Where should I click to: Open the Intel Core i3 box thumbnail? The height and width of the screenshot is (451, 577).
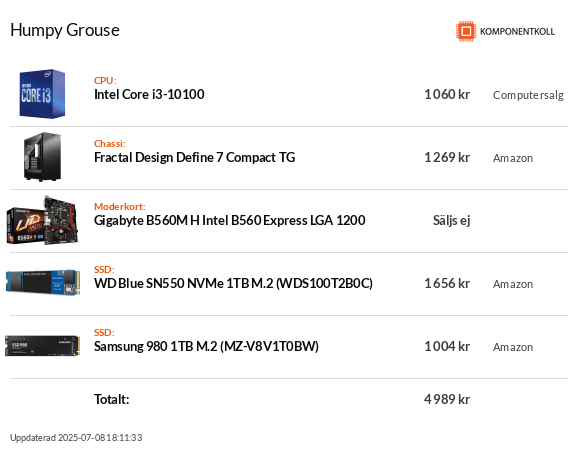pyautogui.click(x=42, y=94)
